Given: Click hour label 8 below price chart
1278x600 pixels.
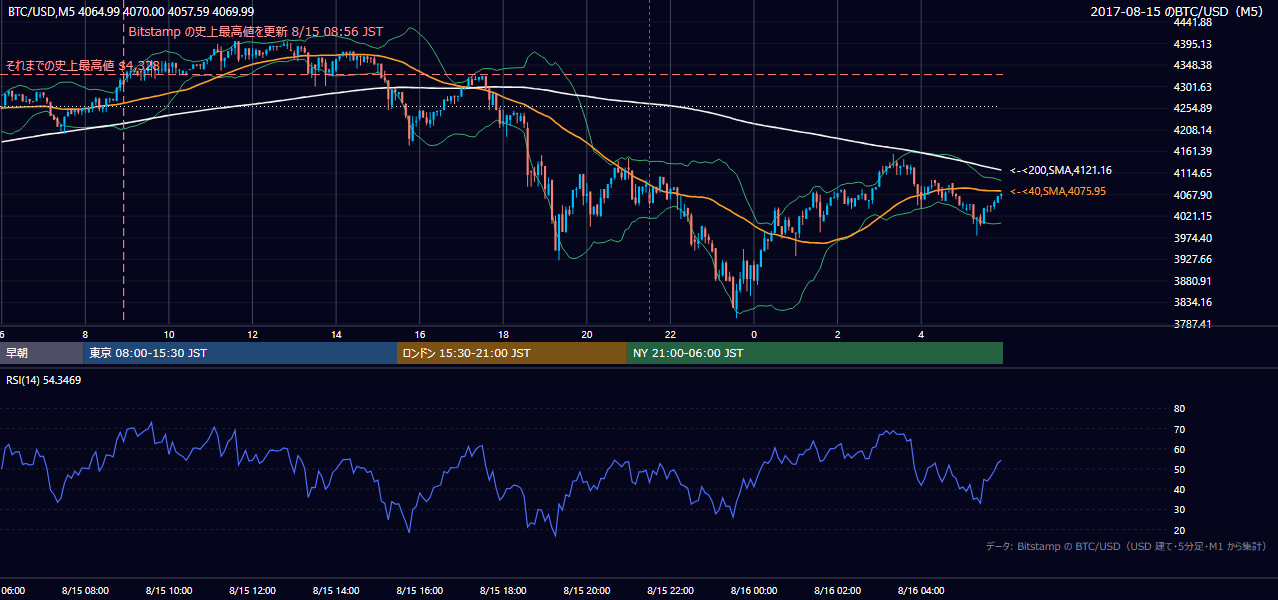Looking at the screenshot, I should [x=85, y=334].
